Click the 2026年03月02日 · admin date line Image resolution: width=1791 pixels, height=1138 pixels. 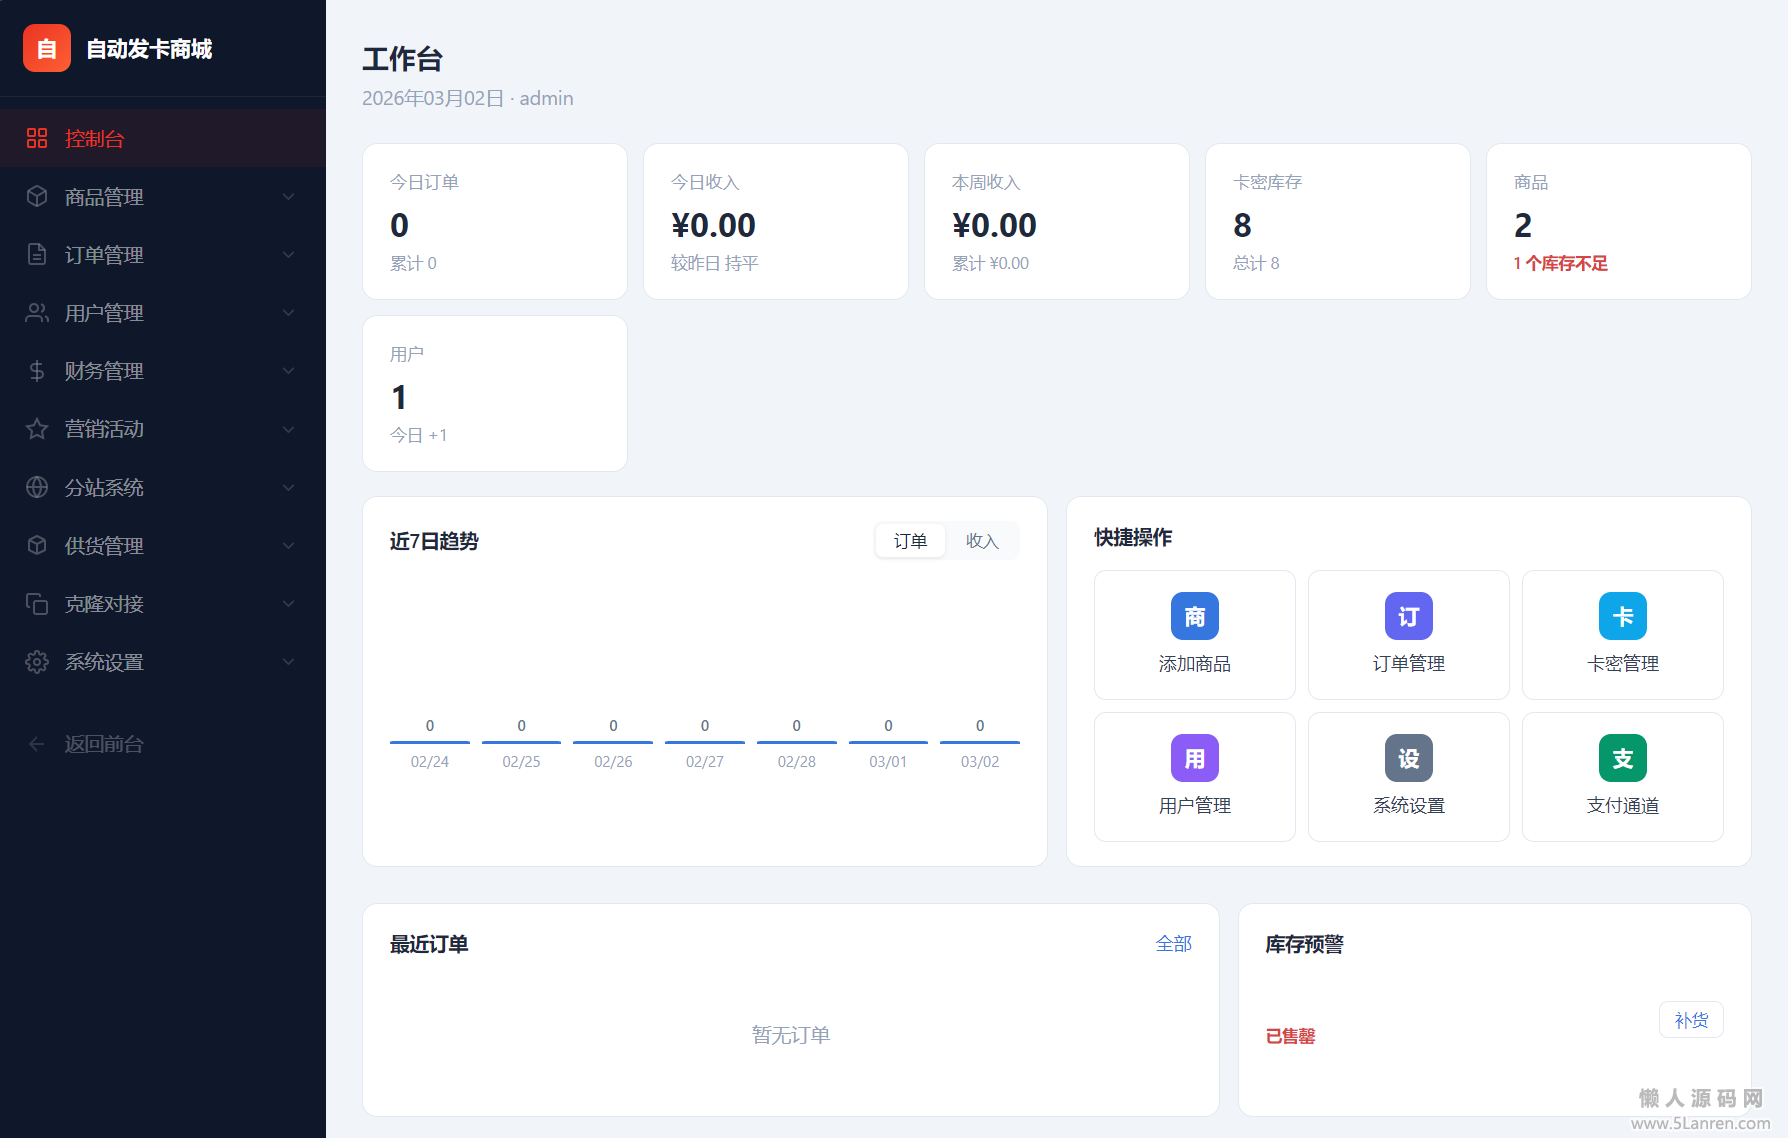(x=468, y=98)
